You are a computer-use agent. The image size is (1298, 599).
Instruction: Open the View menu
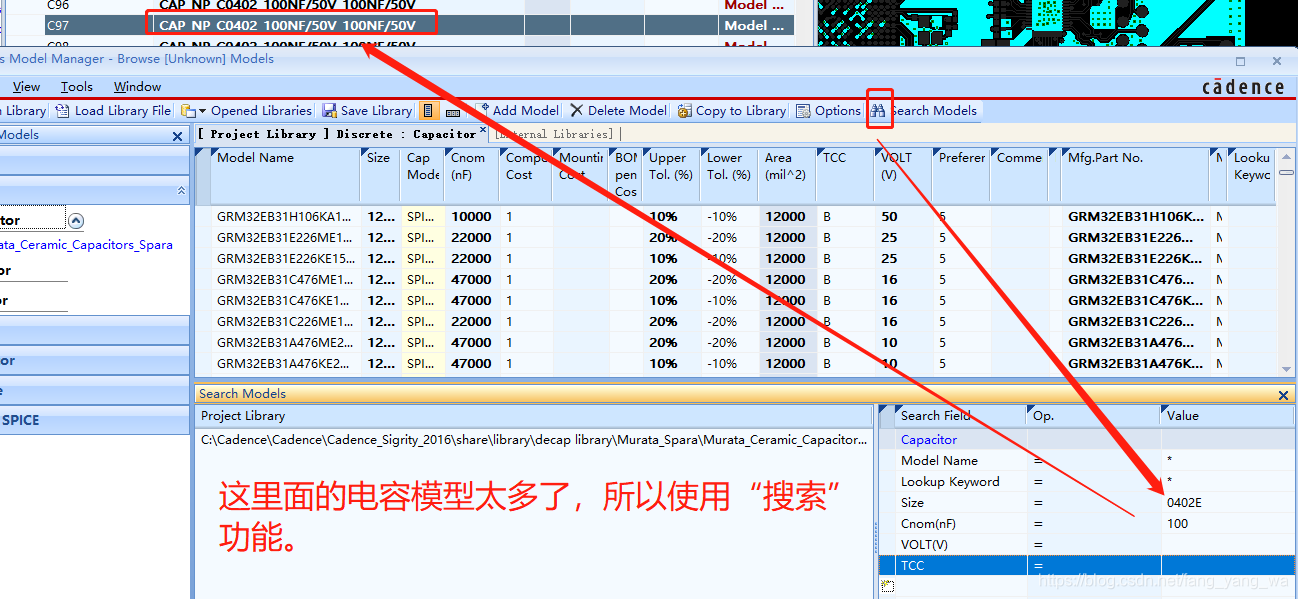(26, 87)
